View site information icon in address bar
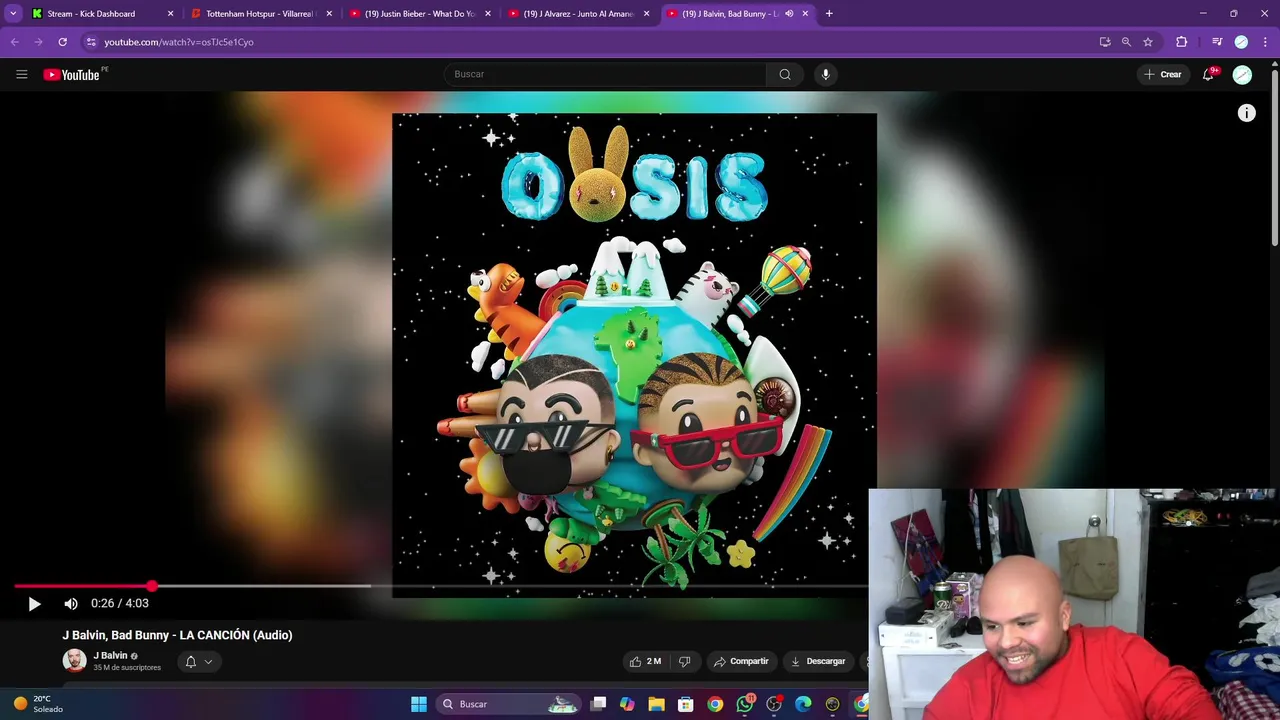The height and width of the screenshot is (720, 1280). coord(91,42)
